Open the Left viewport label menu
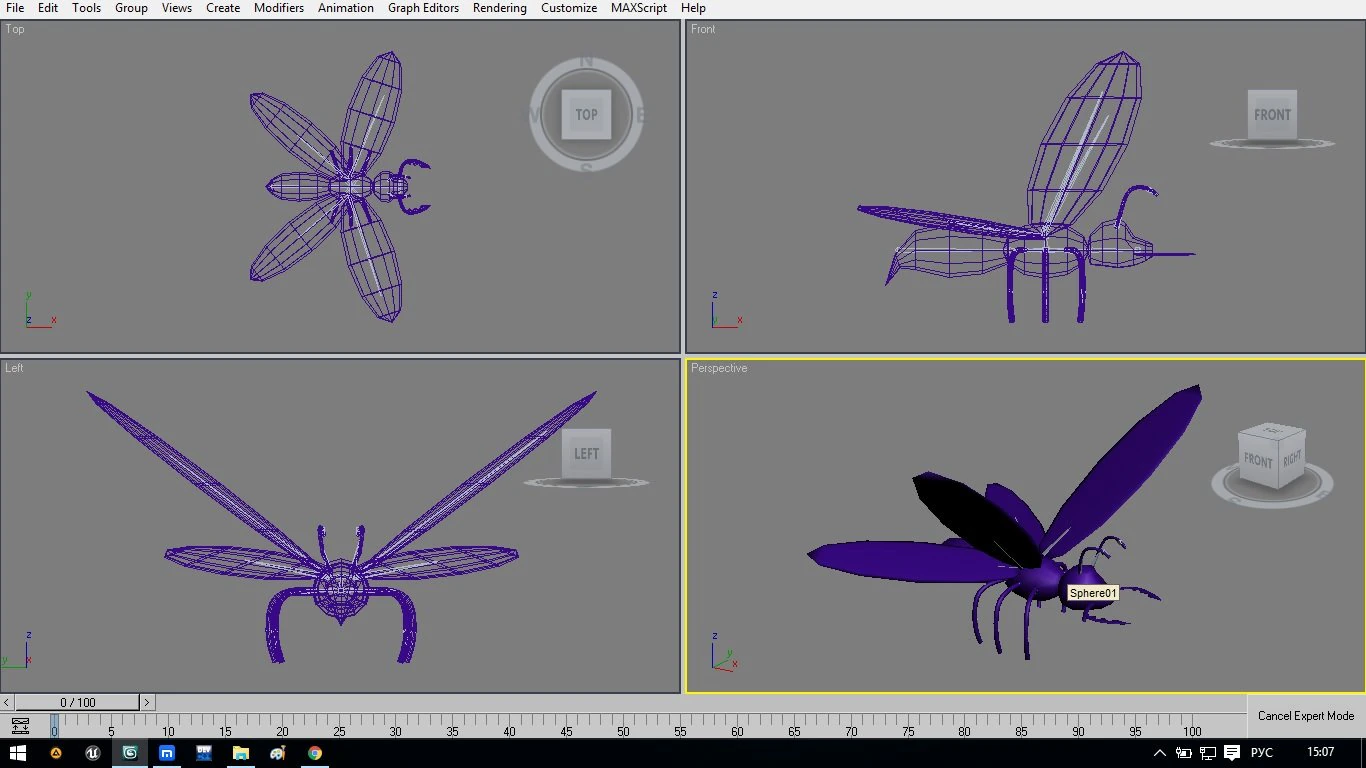The image size is (1366, 768). [x=14, y=368]
